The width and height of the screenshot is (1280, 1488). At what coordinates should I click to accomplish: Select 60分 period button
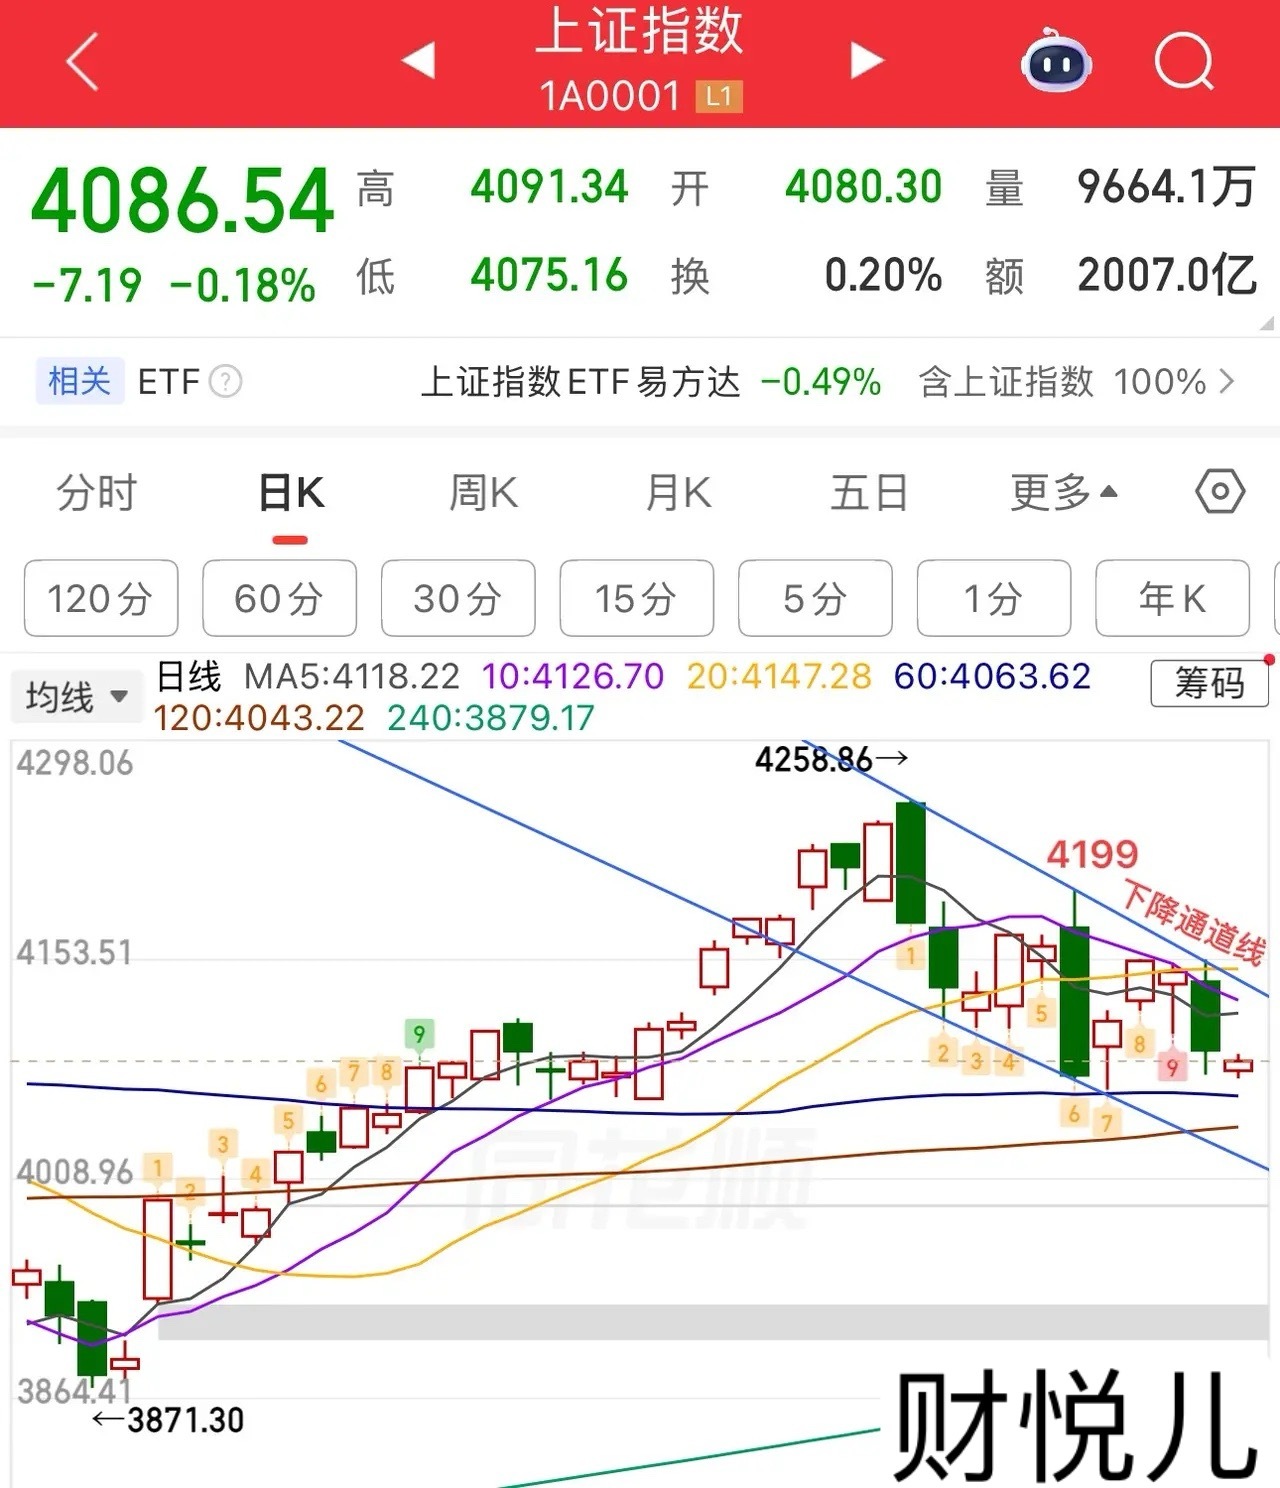pyautogui.click(x=279, y=598)
